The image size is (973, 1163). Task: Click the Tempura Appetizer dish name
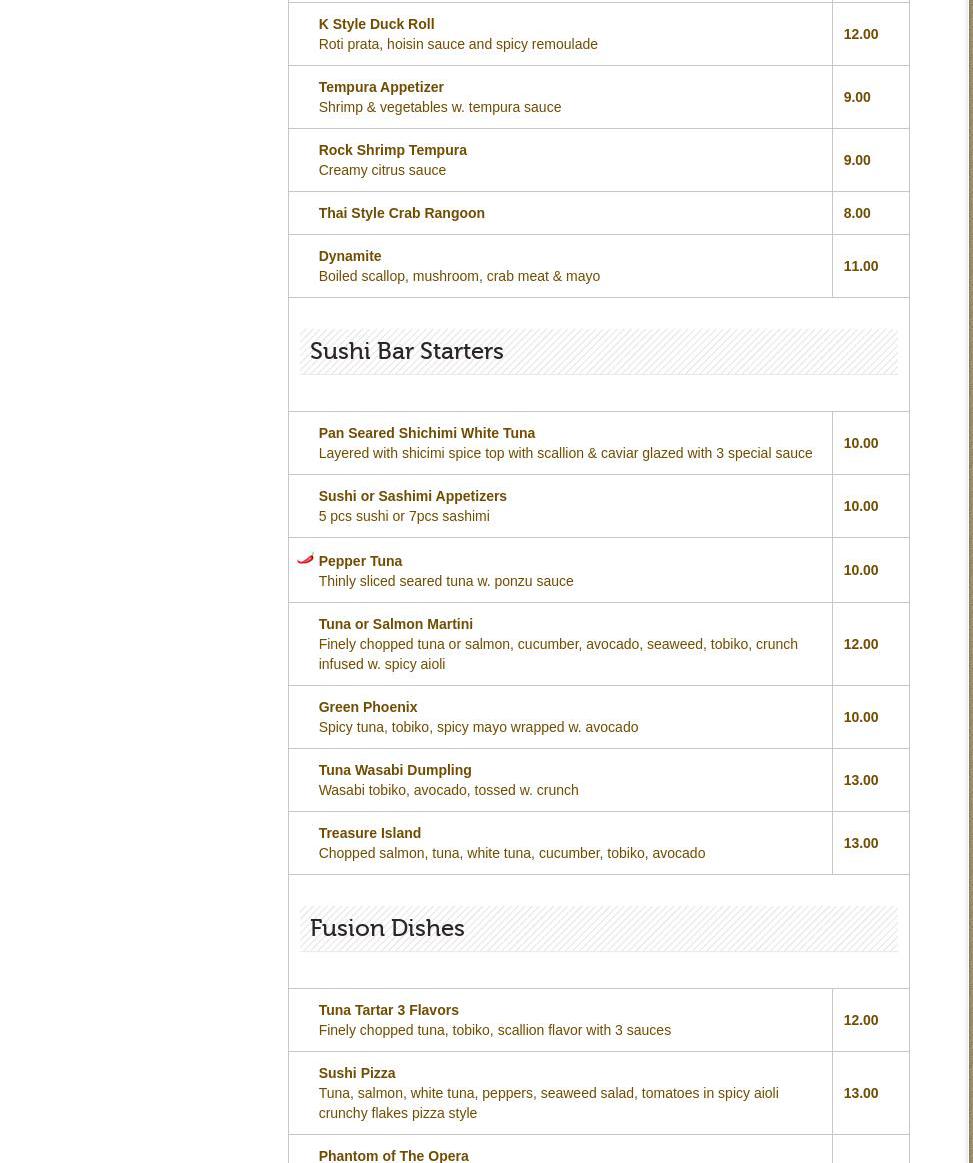tap(381, 87)
